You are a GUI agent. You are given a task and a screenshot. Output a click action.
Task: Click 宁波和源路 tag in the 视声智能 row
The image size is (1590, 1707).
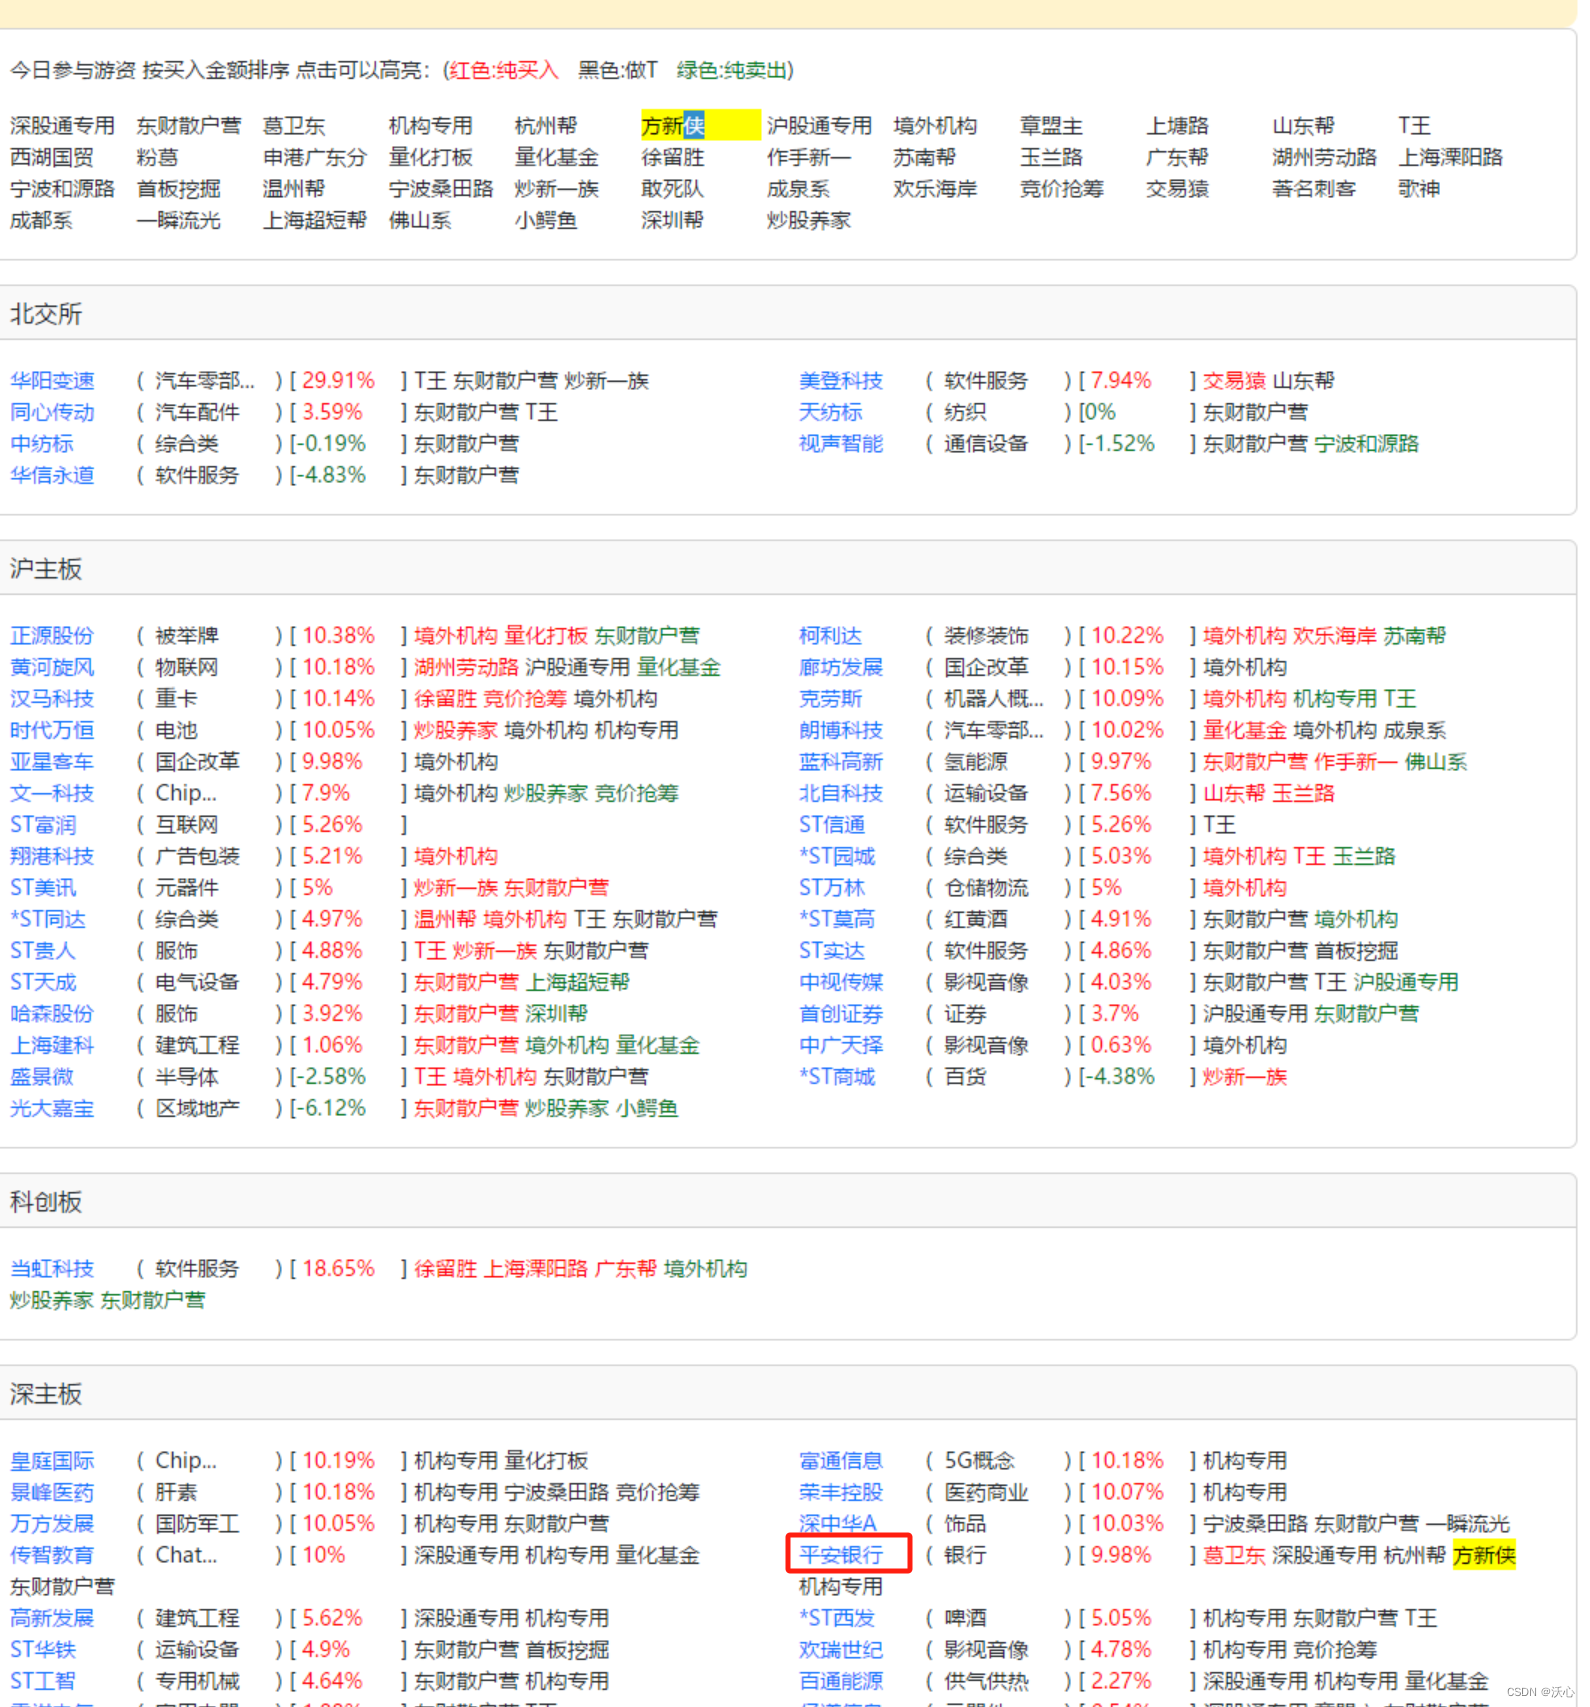coord(1366,444)
